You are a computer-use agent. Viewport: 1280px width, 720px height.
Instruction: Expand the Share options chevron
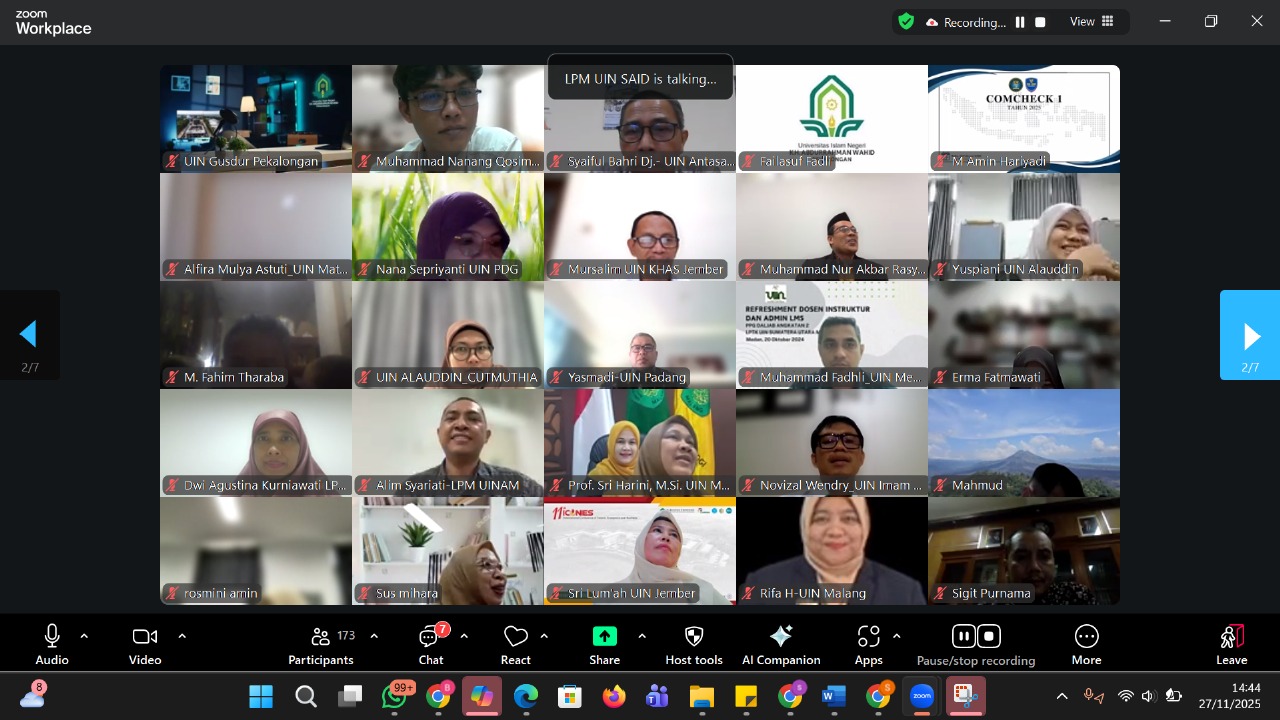tap(642, 636)
